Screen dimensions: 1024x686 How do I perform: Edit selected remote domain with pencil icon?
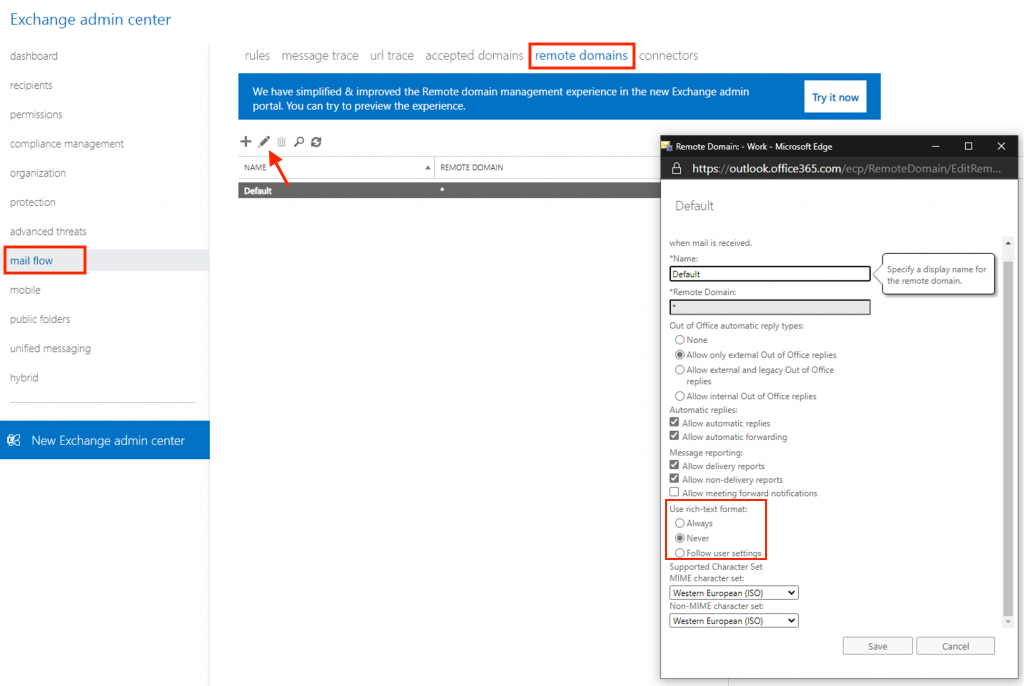264,141
